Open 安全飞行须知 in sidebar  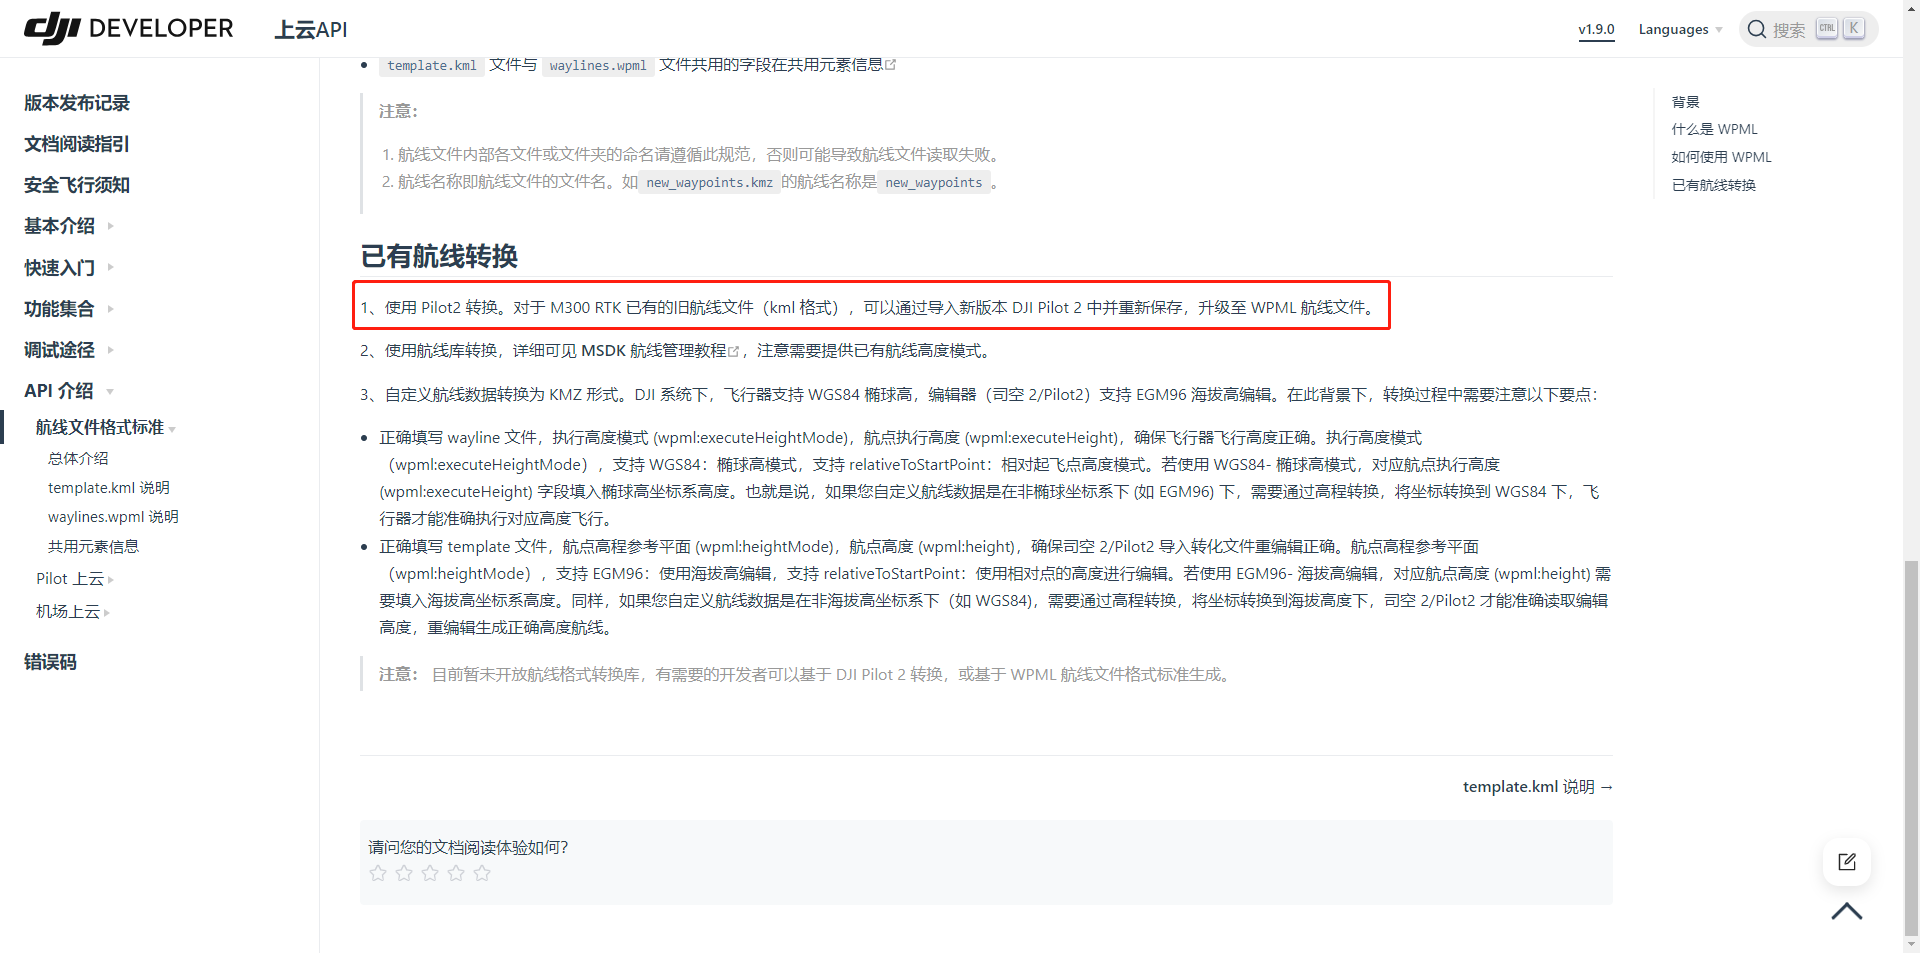[77, 185]
